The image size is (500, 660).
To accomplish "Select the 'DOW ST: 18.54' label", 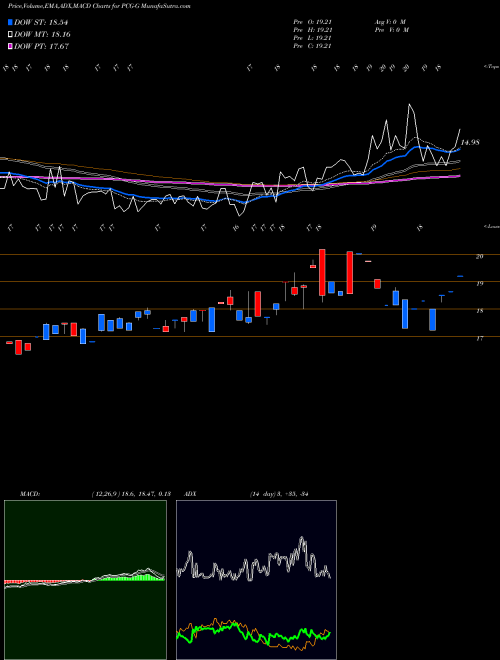I will pos(41,22).
